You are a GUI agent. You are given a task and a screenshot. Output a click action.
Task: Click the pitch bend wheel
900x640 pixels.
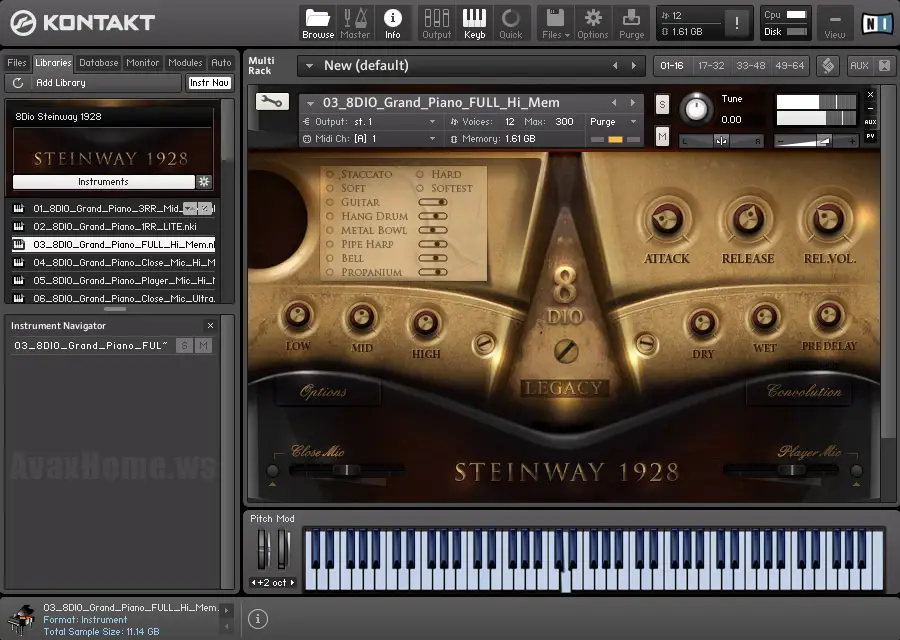coord(263,549)
